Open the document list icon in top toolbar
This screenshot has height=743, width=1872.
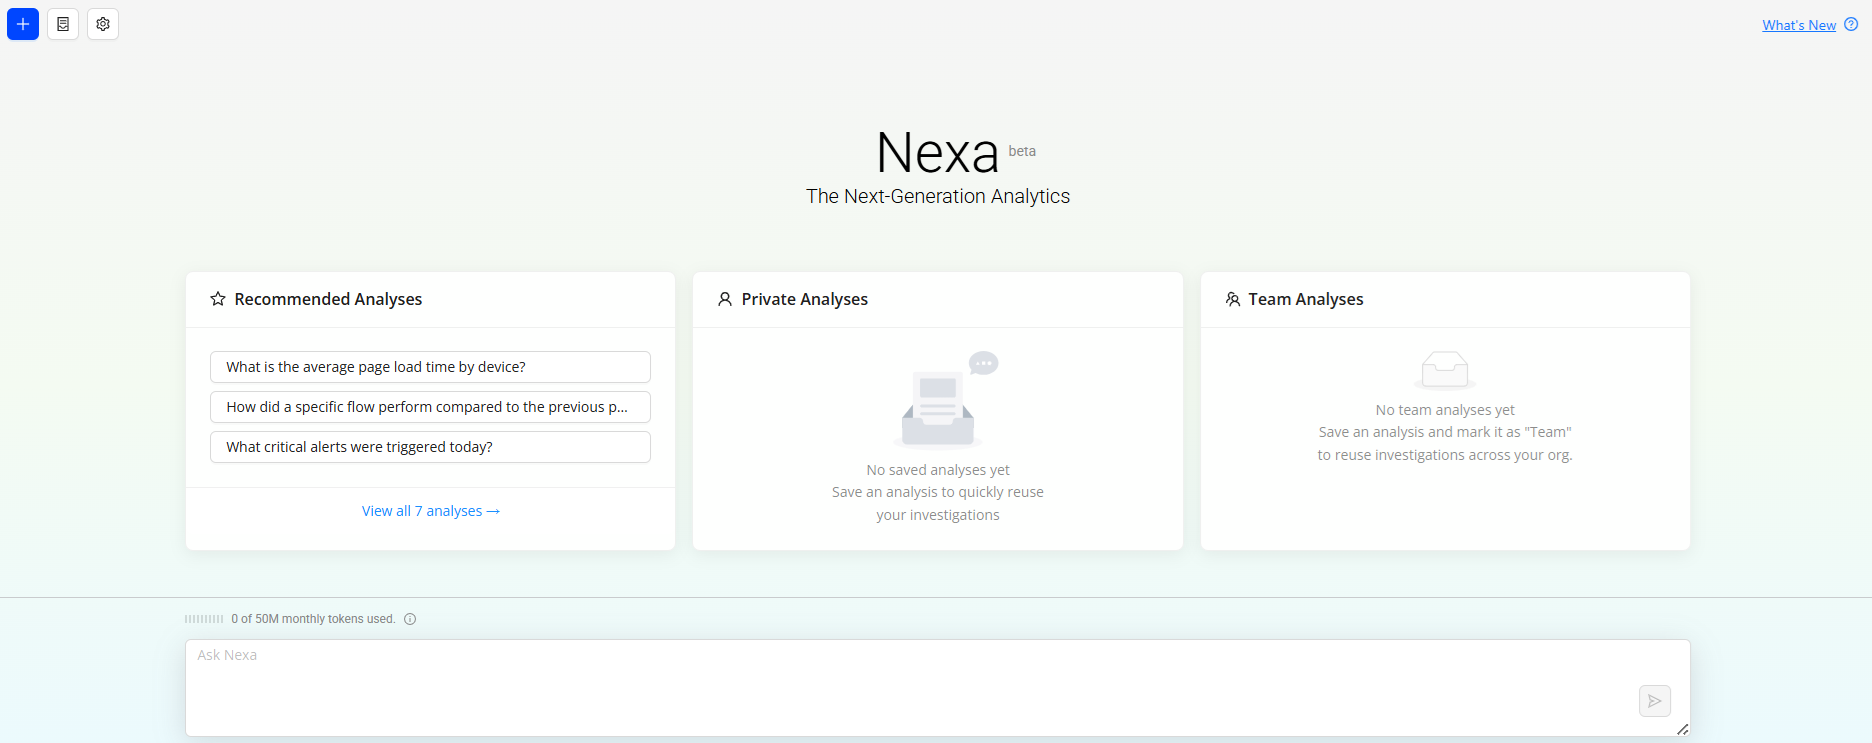[63, 24]
